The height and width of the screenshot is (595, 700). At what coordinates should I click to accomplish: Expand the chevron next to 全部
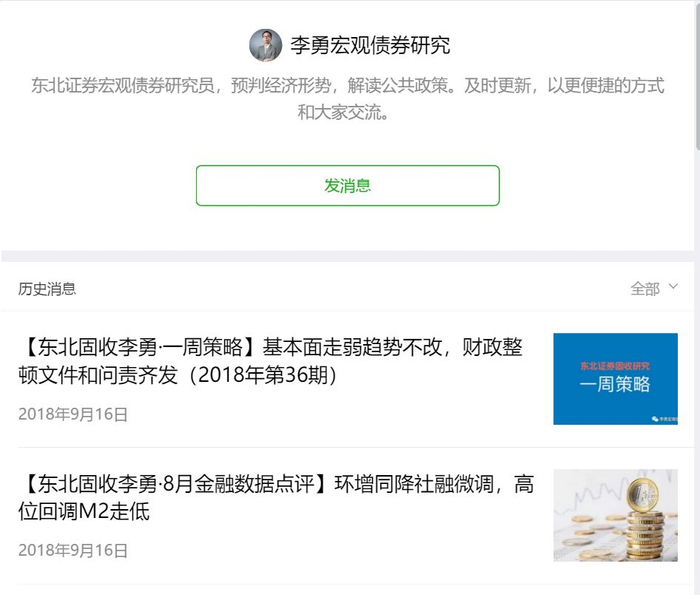click(x=673, y=287)
